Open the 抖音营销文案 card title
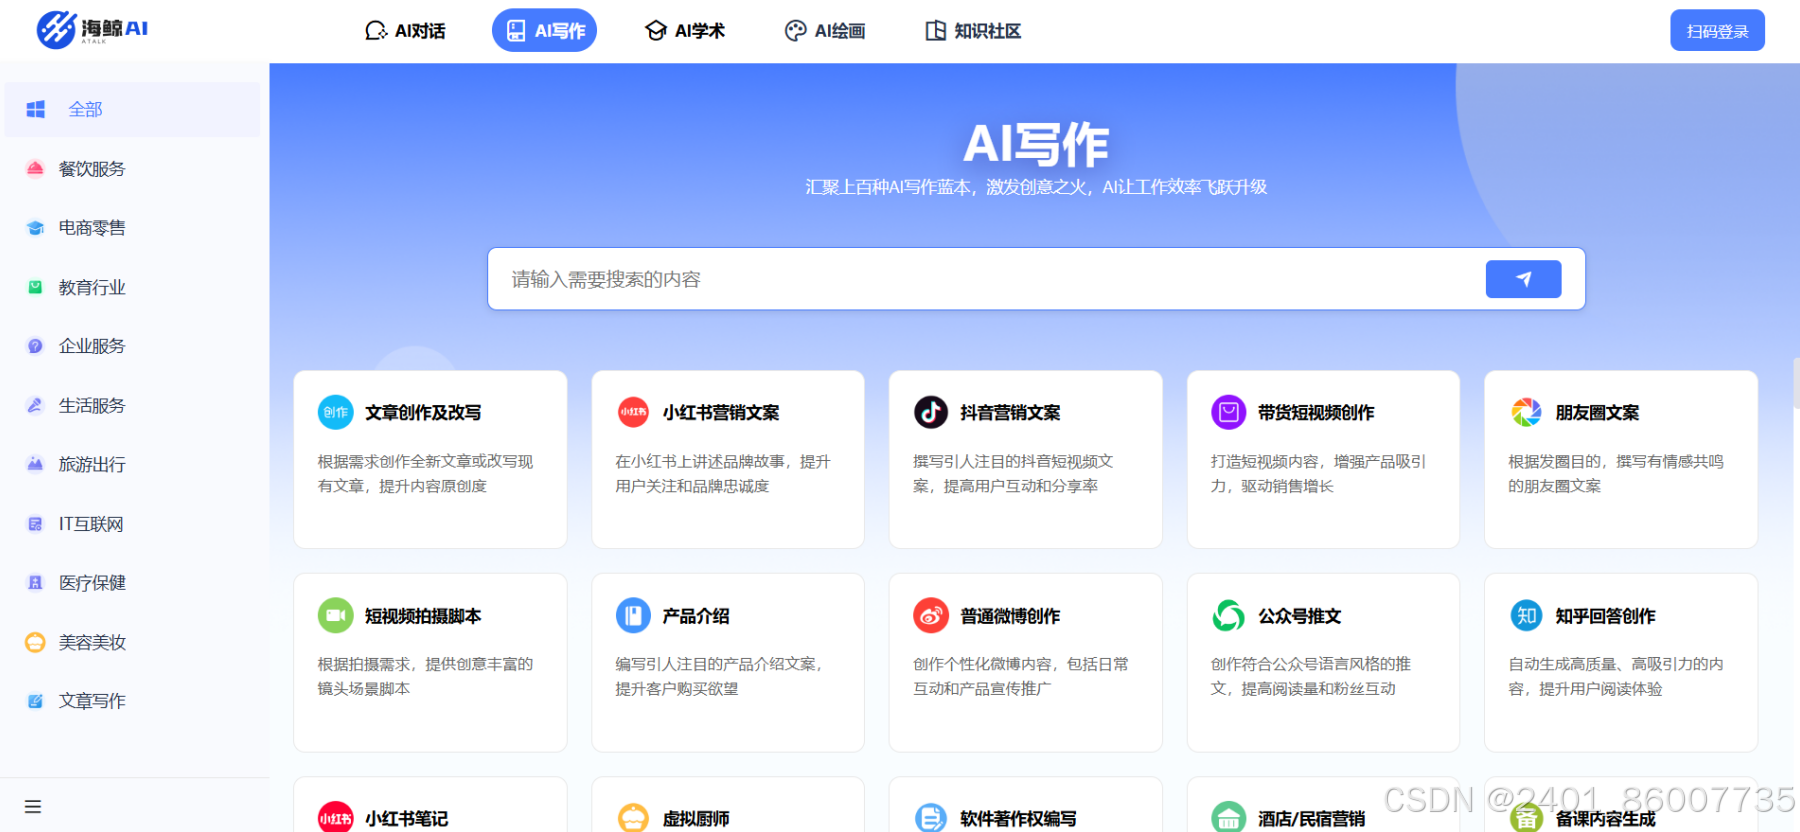The width and height of the screenshot is (1800, 832). tap(1010, 413)
